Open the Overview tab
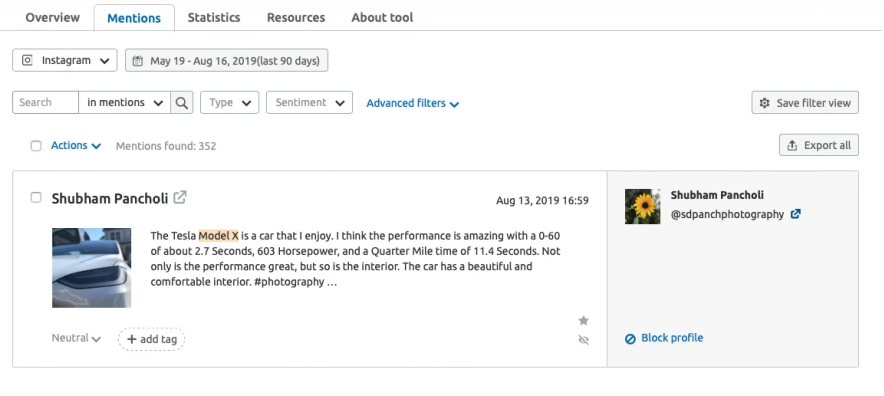Viewport: 884px width, 396px height. (52, 17)
